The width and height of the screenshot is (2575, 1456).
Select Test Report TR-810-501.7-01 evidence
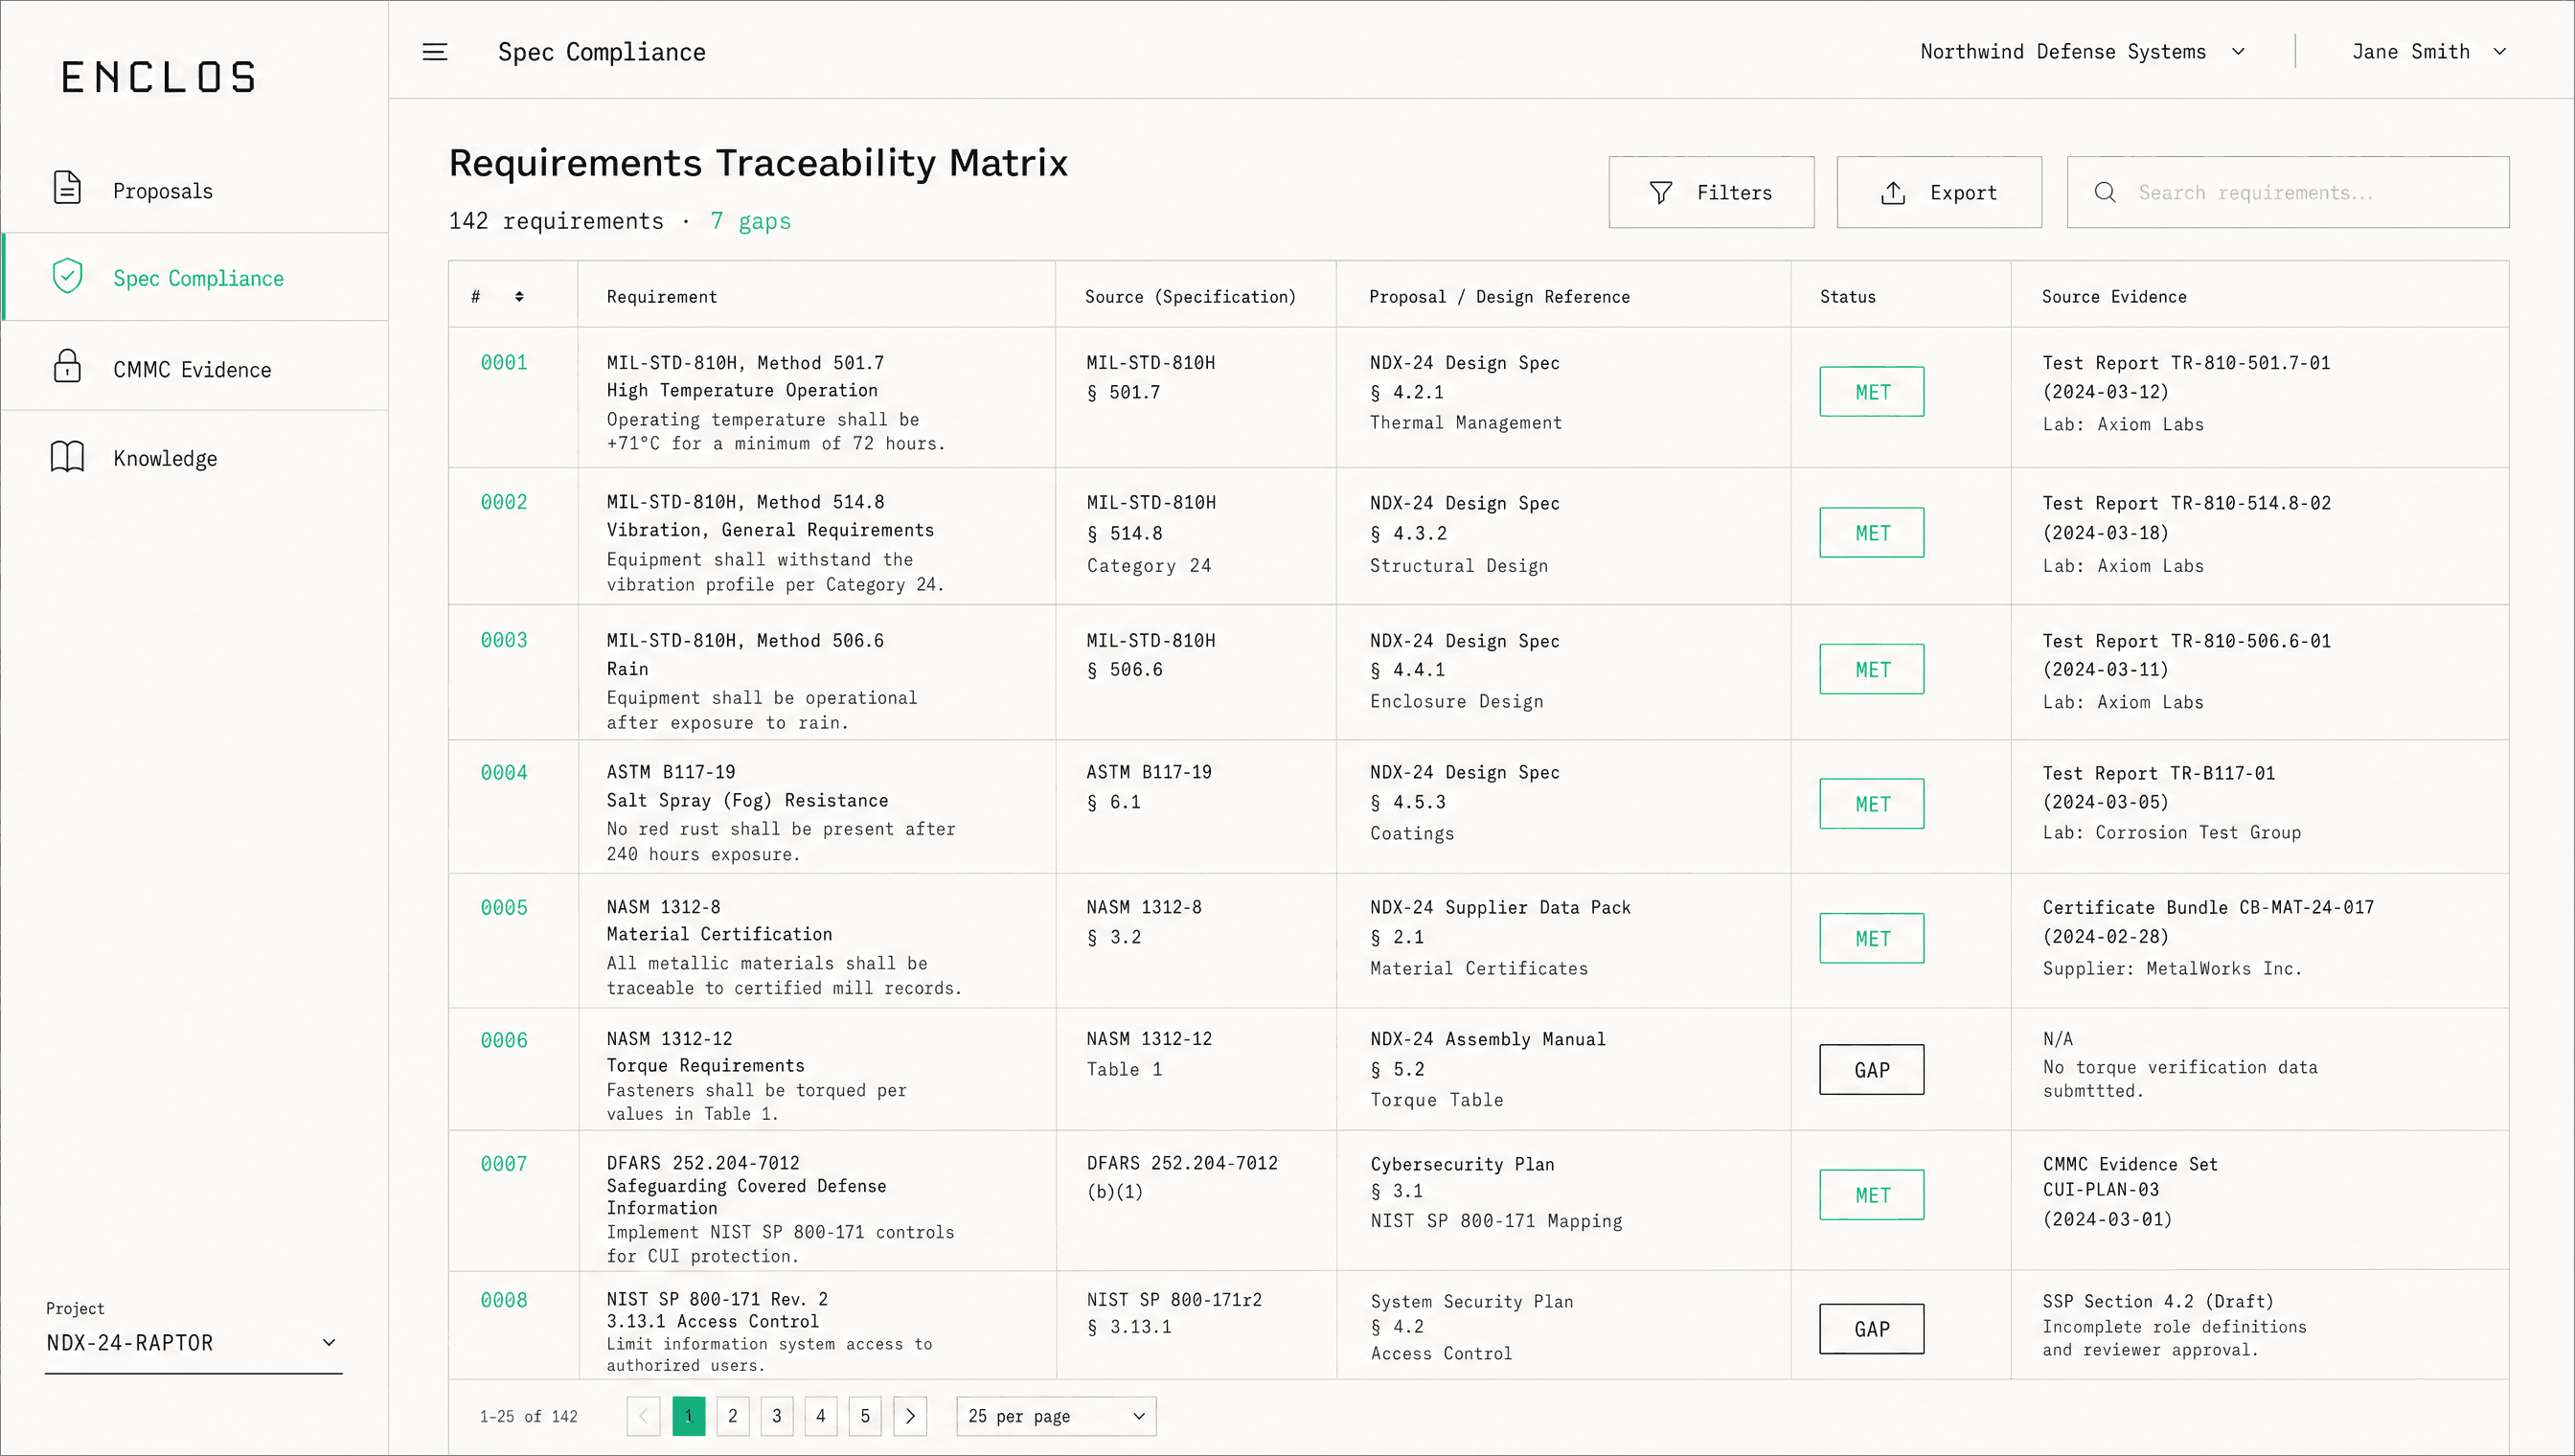click(2186, 363)
